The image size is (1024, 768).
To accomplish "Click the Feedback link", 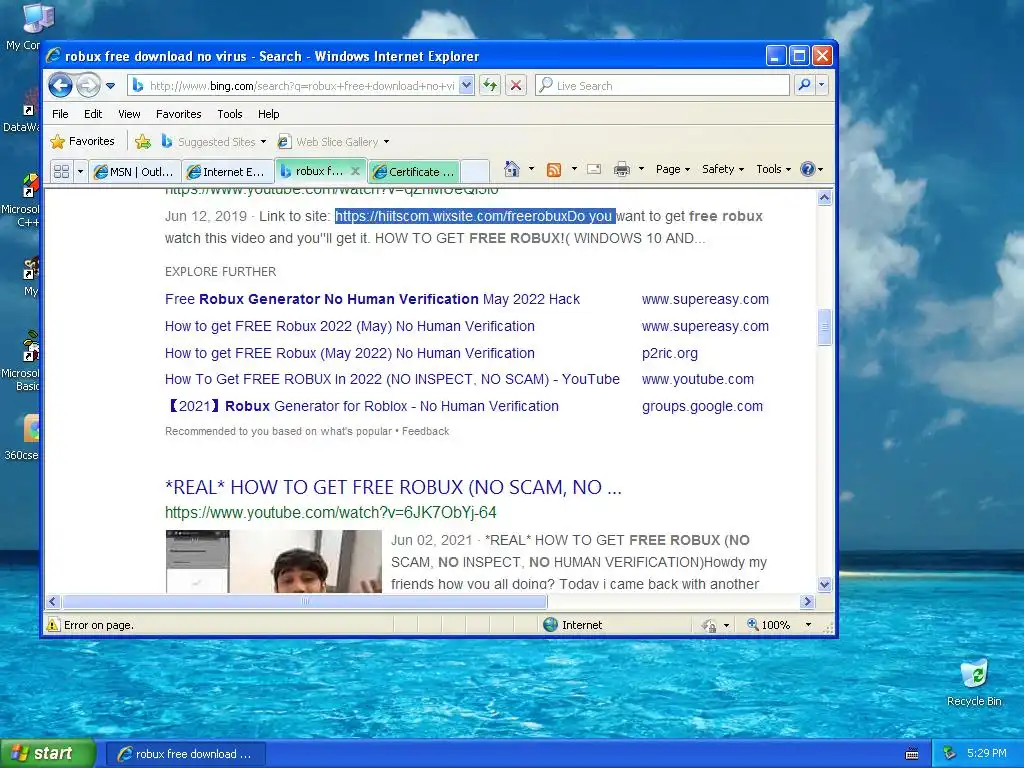I will tap(426, 431).
